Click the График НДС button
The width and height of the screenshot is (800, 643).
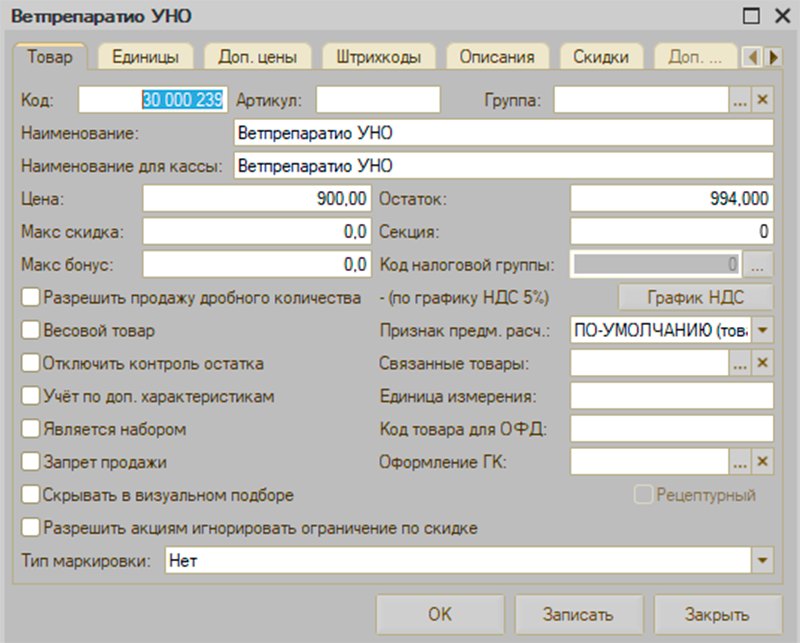coord(696,297)
